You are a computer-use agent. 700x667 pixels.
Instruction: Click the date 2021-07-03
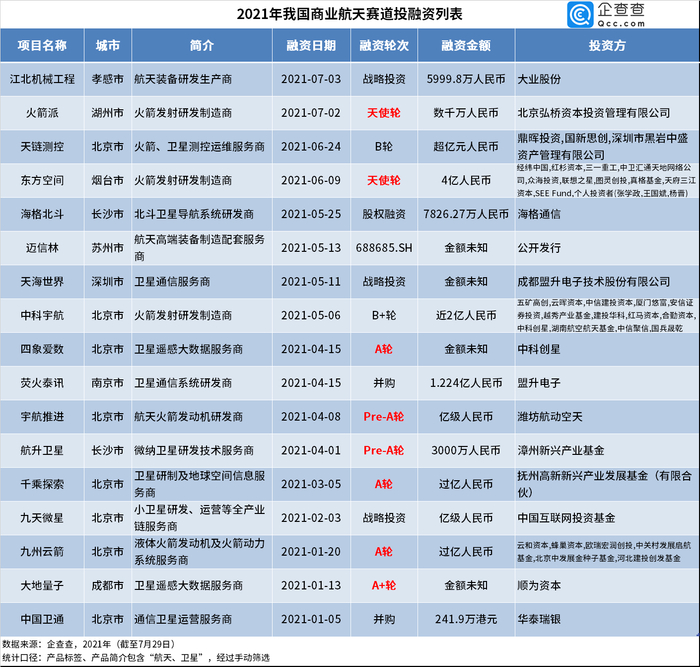click(x=311, y=79)
